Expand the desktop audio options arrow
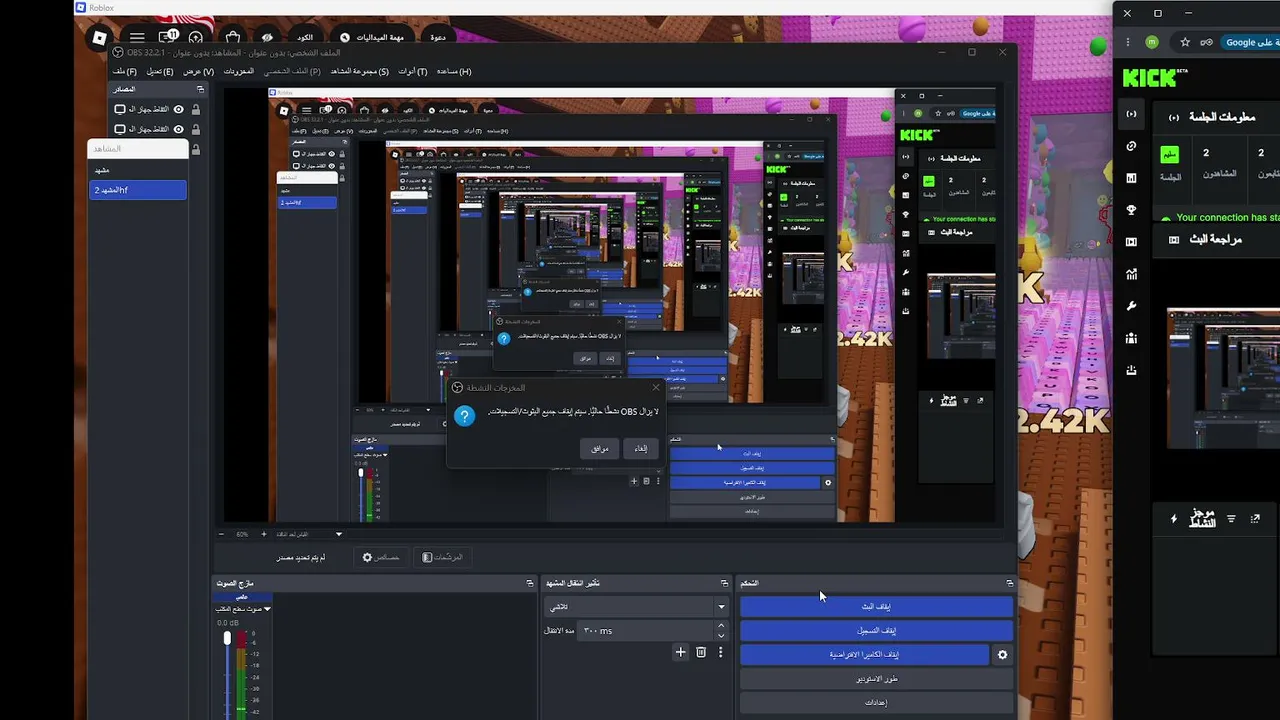The width and height of the screenshot is (1280, 720). click(x=267, y=608)
